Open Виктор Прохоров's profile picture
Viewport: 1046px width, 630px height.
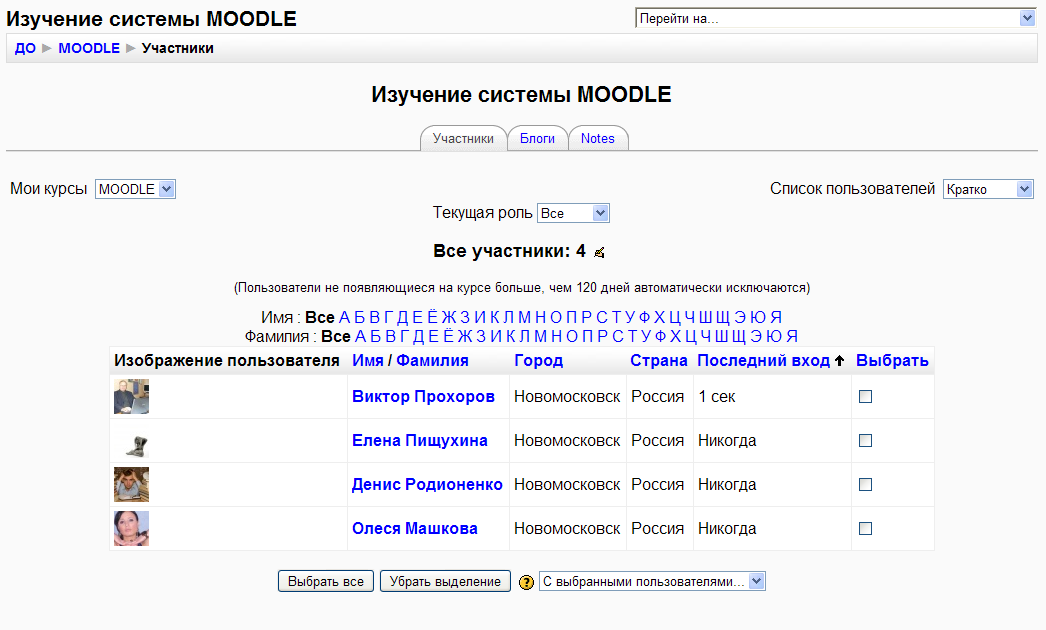[131, 397]
